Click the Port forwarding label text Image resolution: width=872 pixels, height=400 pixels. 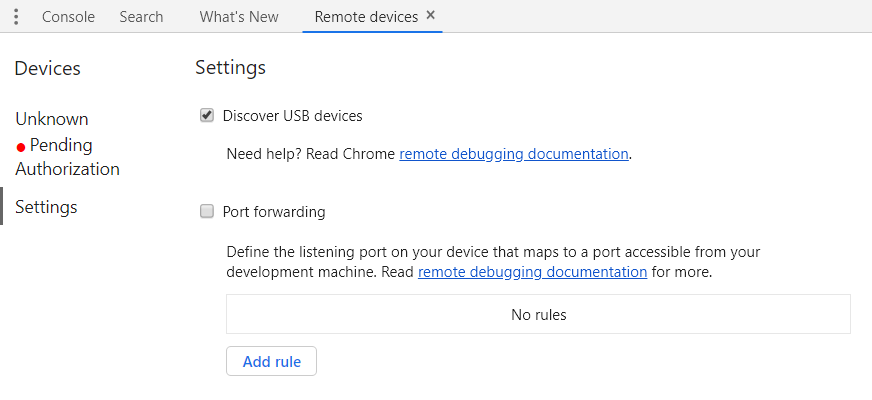274,212
